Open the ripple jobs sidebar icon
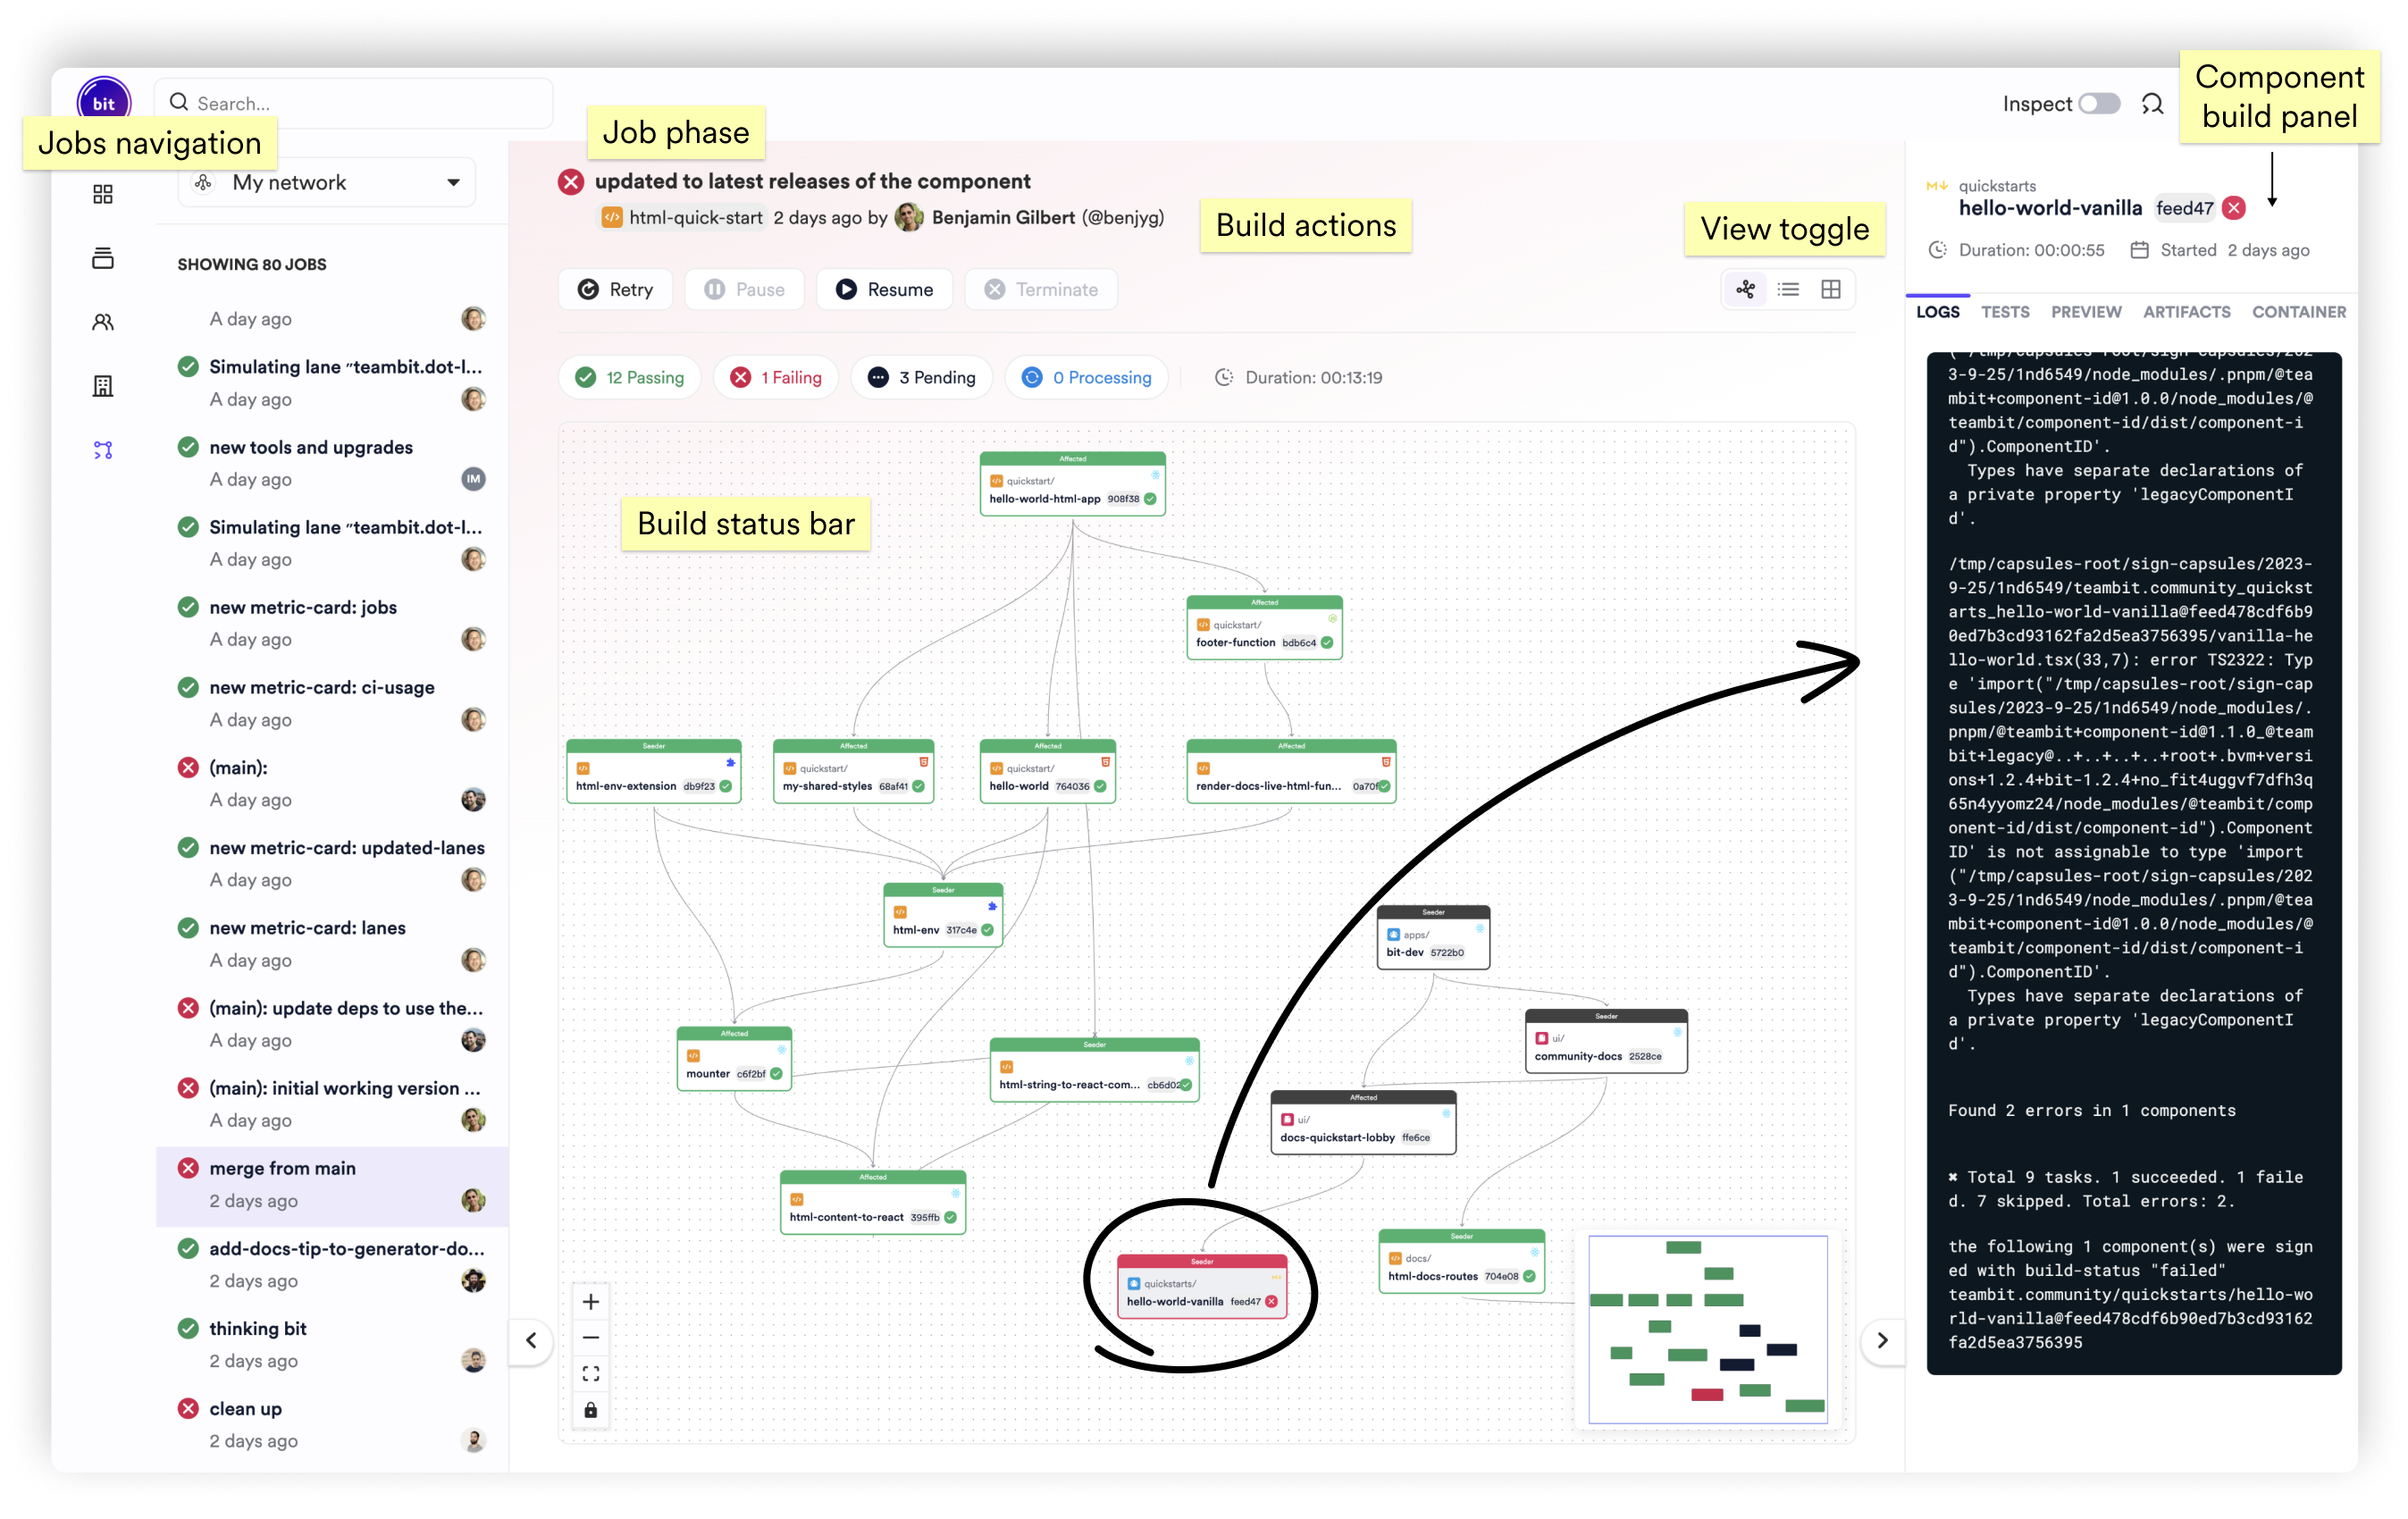Image resolution: width=2408 pixels, height=1519 pixels. 103,451
